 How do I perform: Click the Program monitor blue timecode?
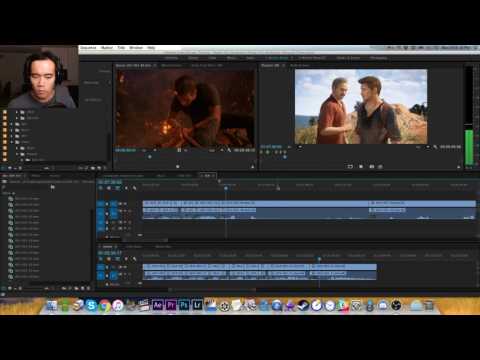(x=271, y=147)
